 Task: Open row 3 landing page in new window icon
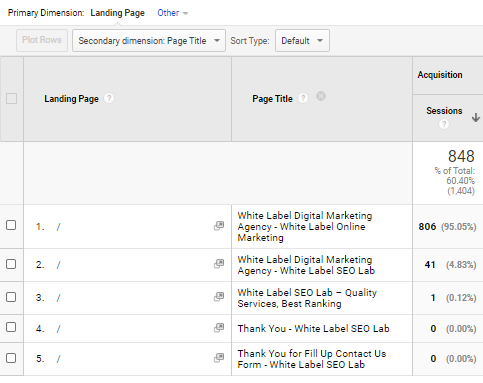coord(219,296)
